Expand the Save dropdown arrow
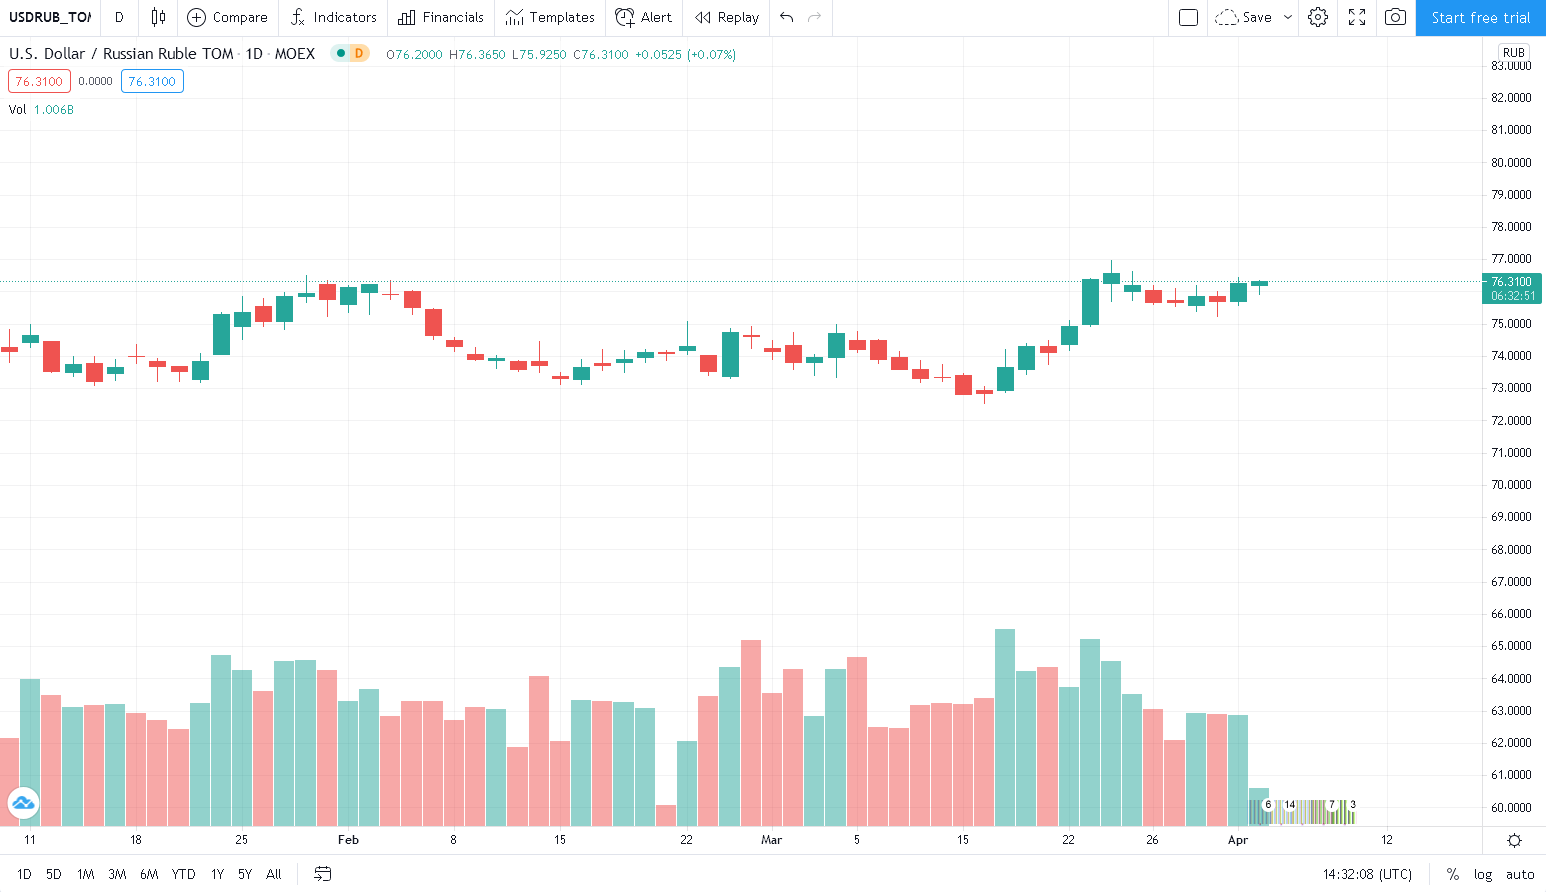 coord(1288,17)
